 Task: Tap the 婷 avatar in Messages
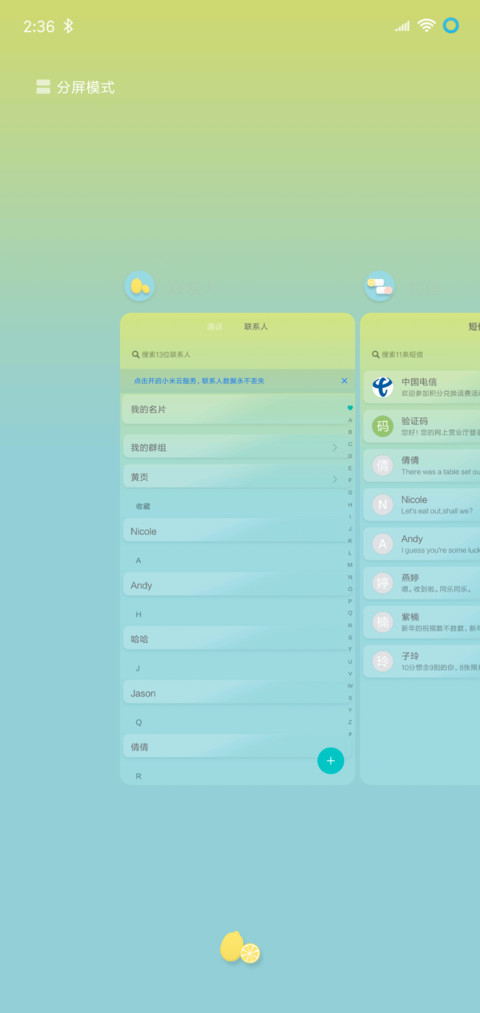pyautogui.click(x=382, y=583)
